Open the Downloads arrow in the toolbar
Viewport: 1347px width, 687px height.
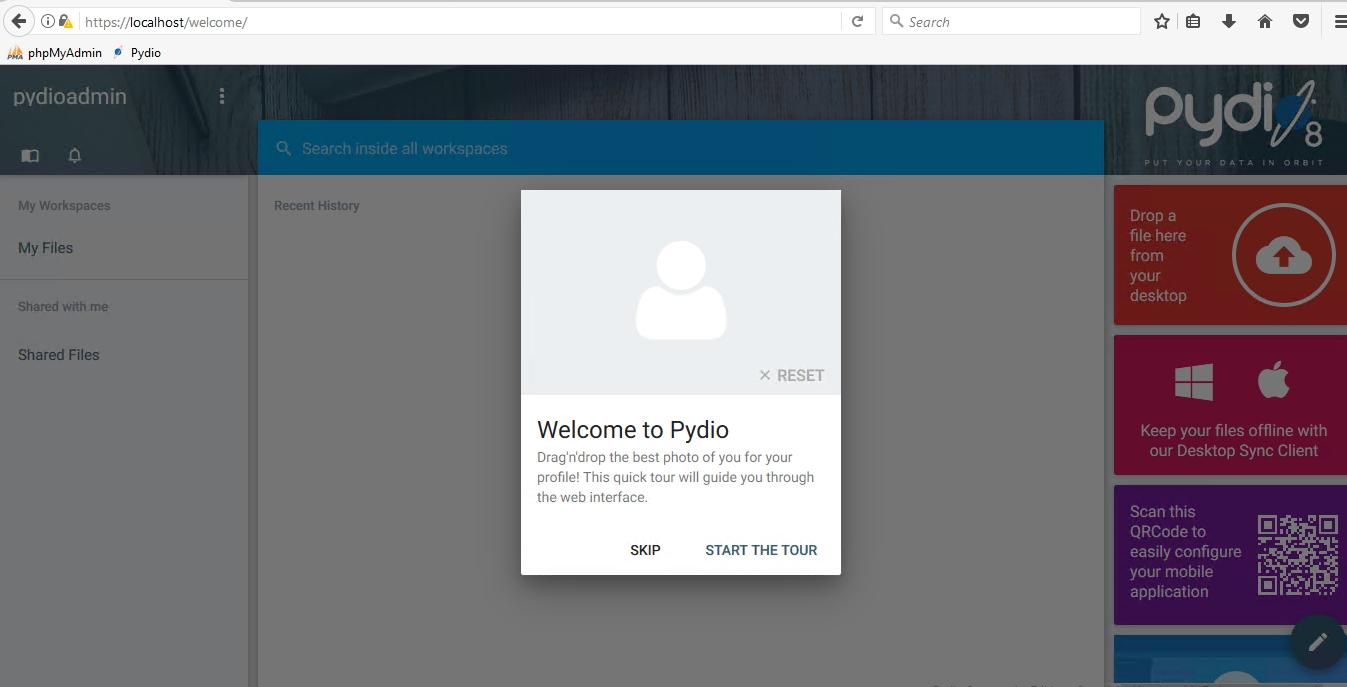point(1229,21)
